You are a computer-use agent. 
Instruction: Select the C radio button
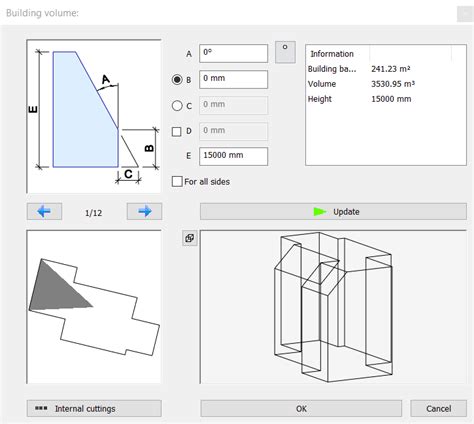pos(177,106)
